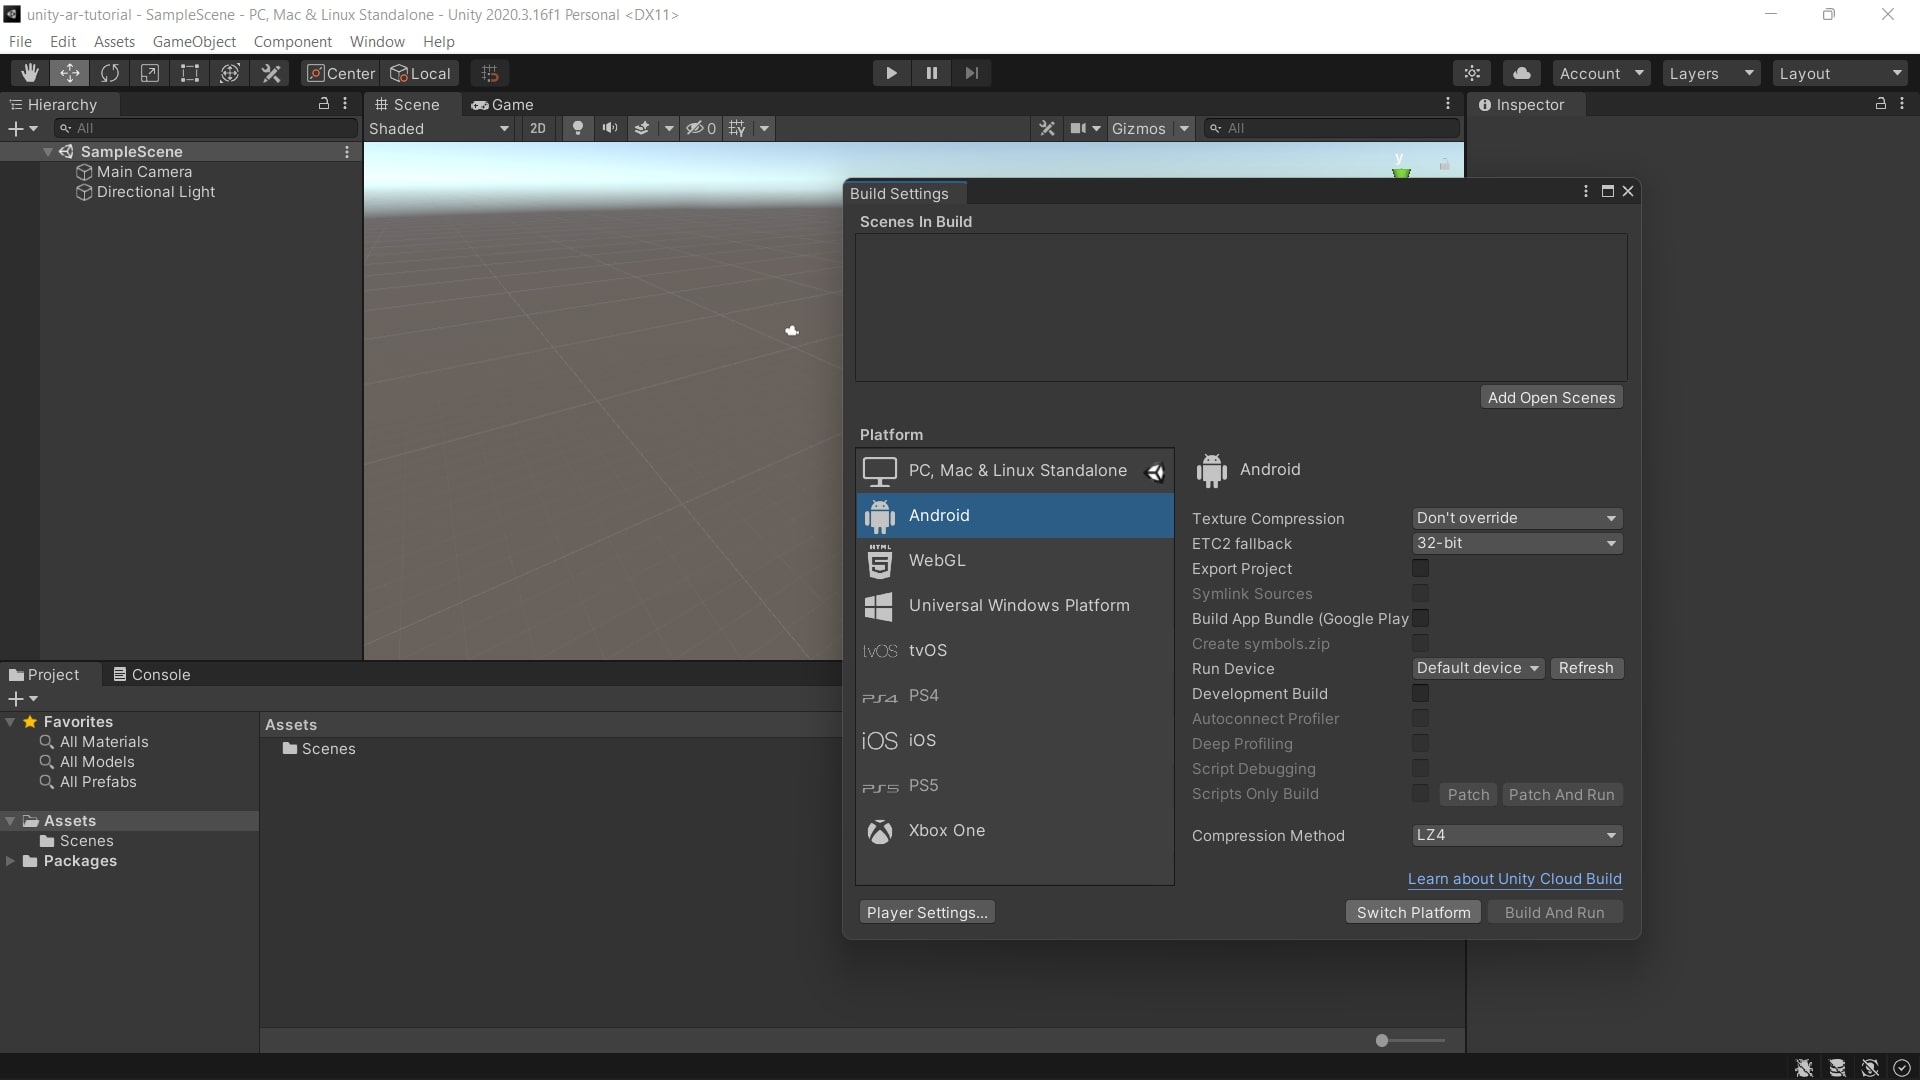This screenshot has height=1080, width=1920.
Task: Open the Layout dropdown
Action: point(1840,73)
